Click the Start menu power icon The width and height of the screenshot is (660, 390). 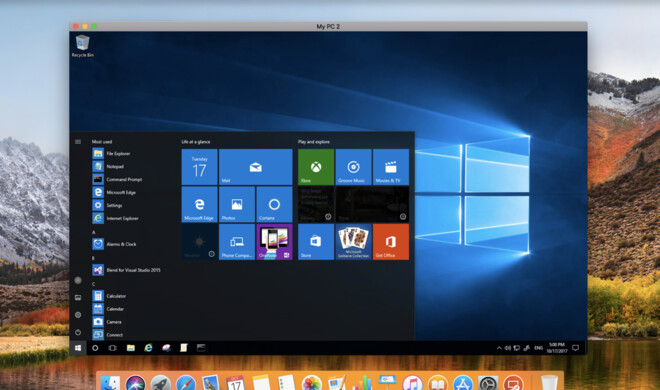click(x=78, y=332)
